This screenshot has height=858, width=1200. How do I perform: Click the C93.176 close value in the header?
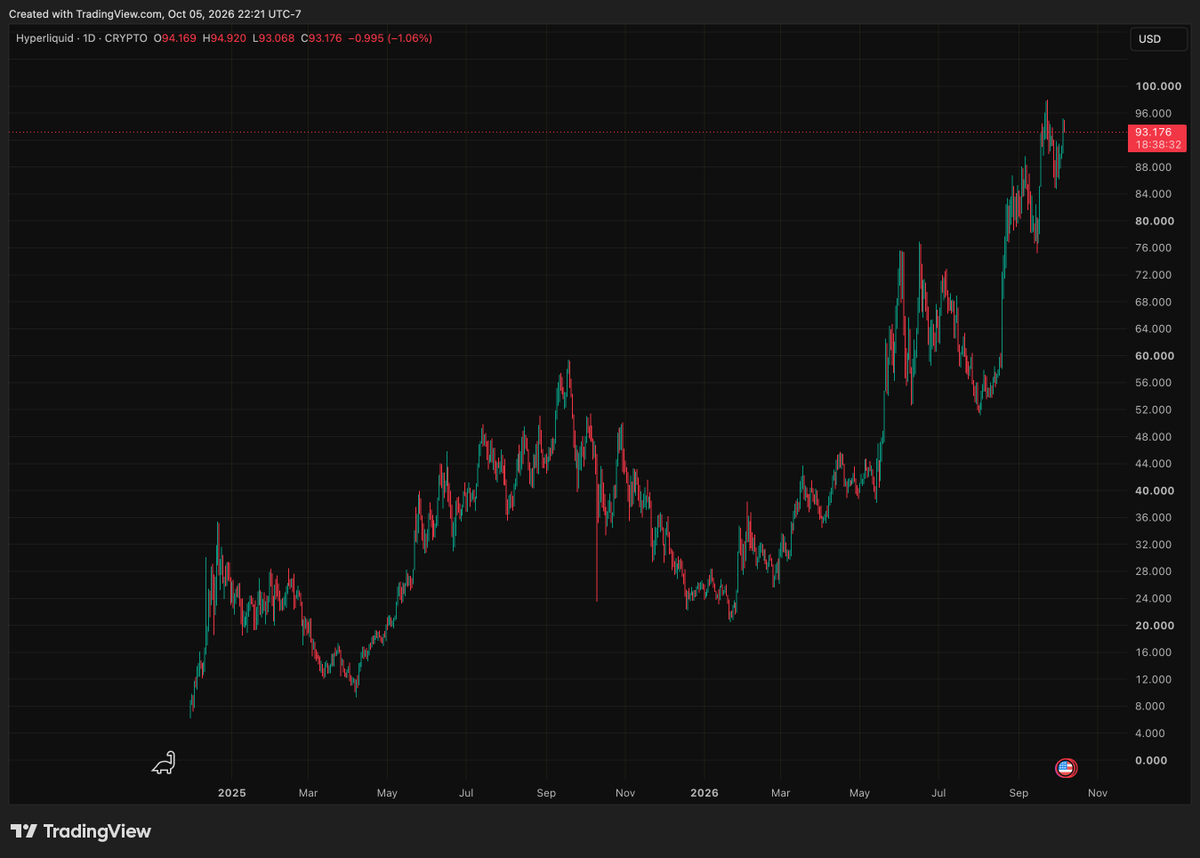[323, 39]
